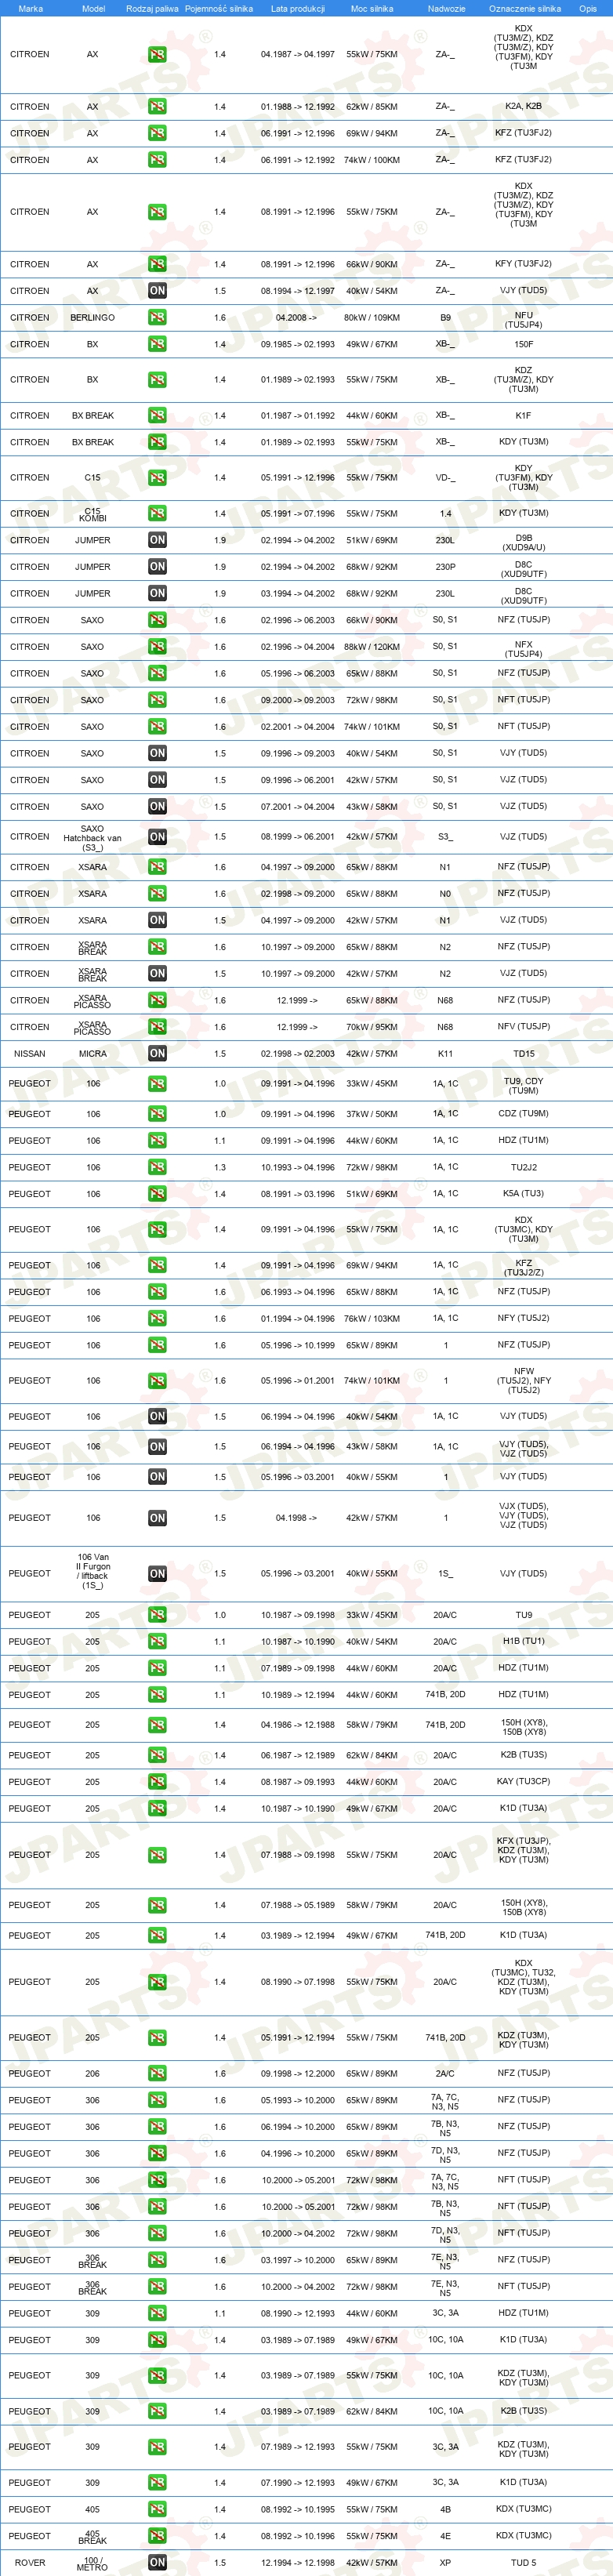613x2576 pixels.
Task: Click the Opis column header
Action: [x=588, y=8]
